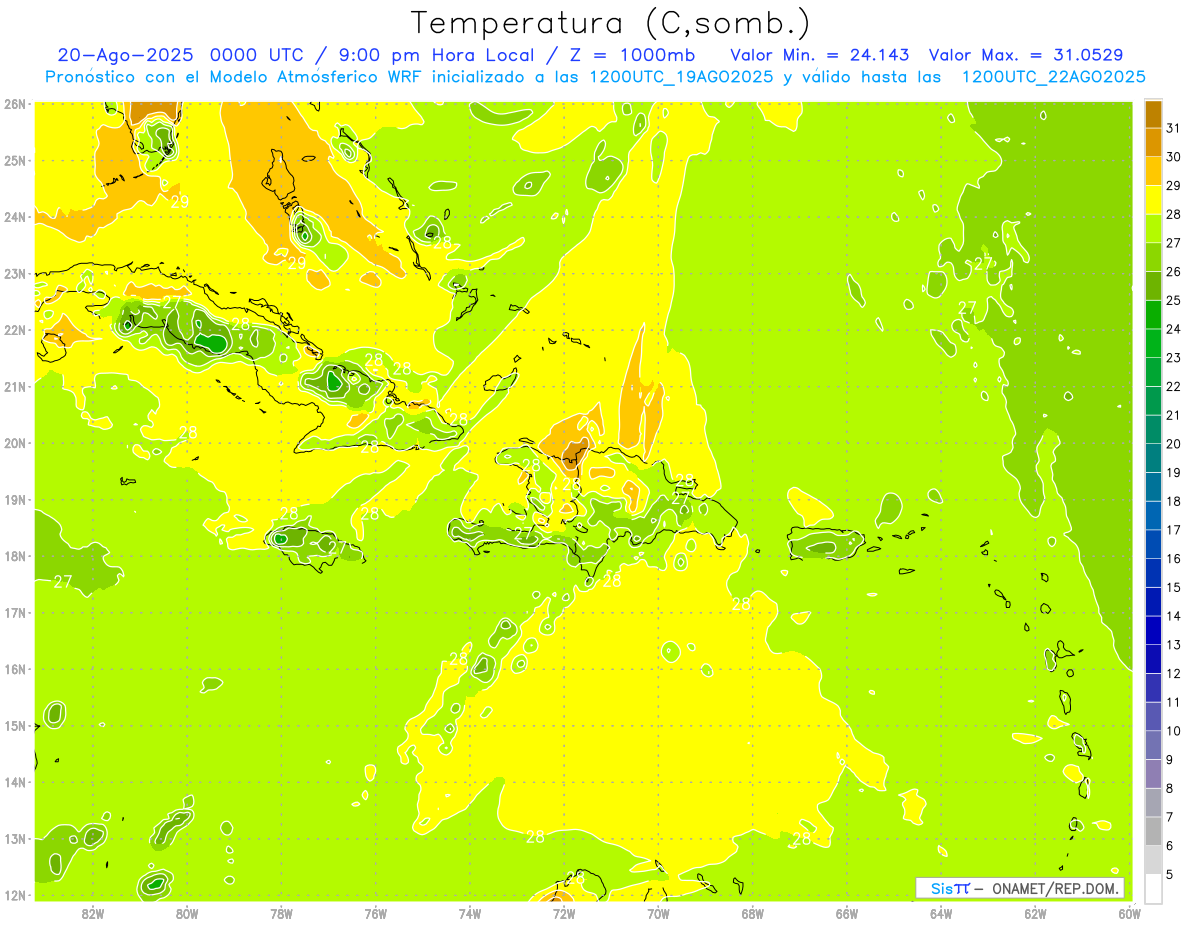Image resolution: width=1200 pixels, height=927 pixels.
Task: Click the map title 'Temperatura (C,somb.)'
Action: (x=609, y=24)
